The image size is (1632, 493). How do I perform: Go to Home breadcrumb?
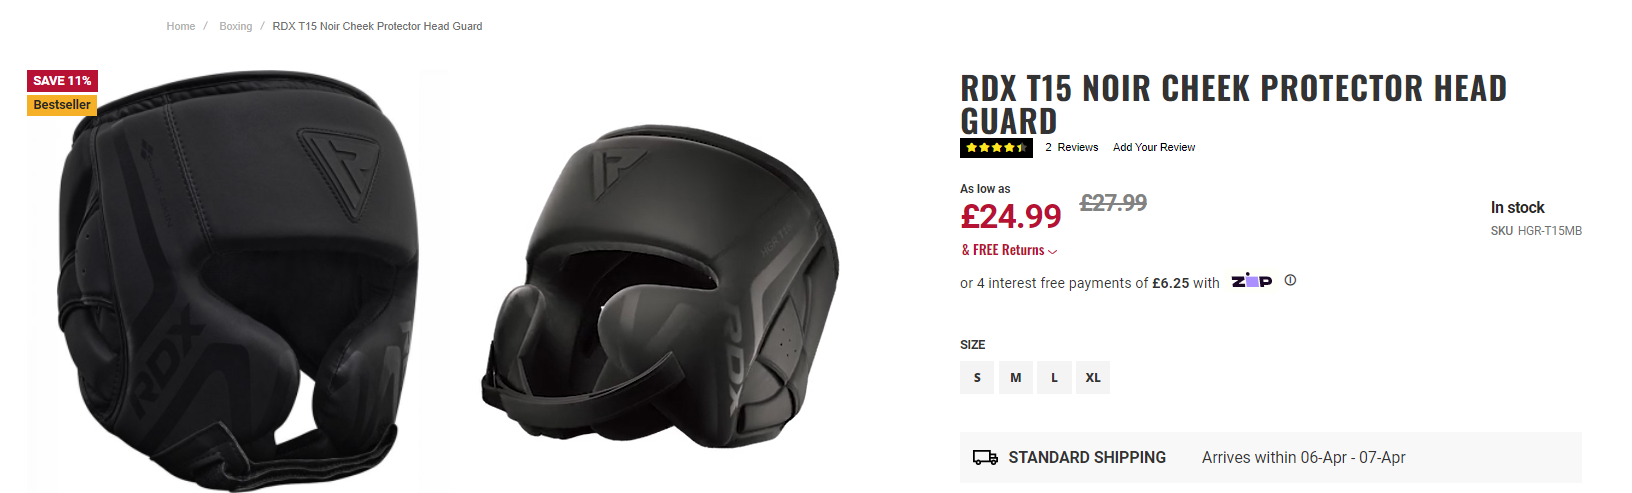(x=181, y=26)
